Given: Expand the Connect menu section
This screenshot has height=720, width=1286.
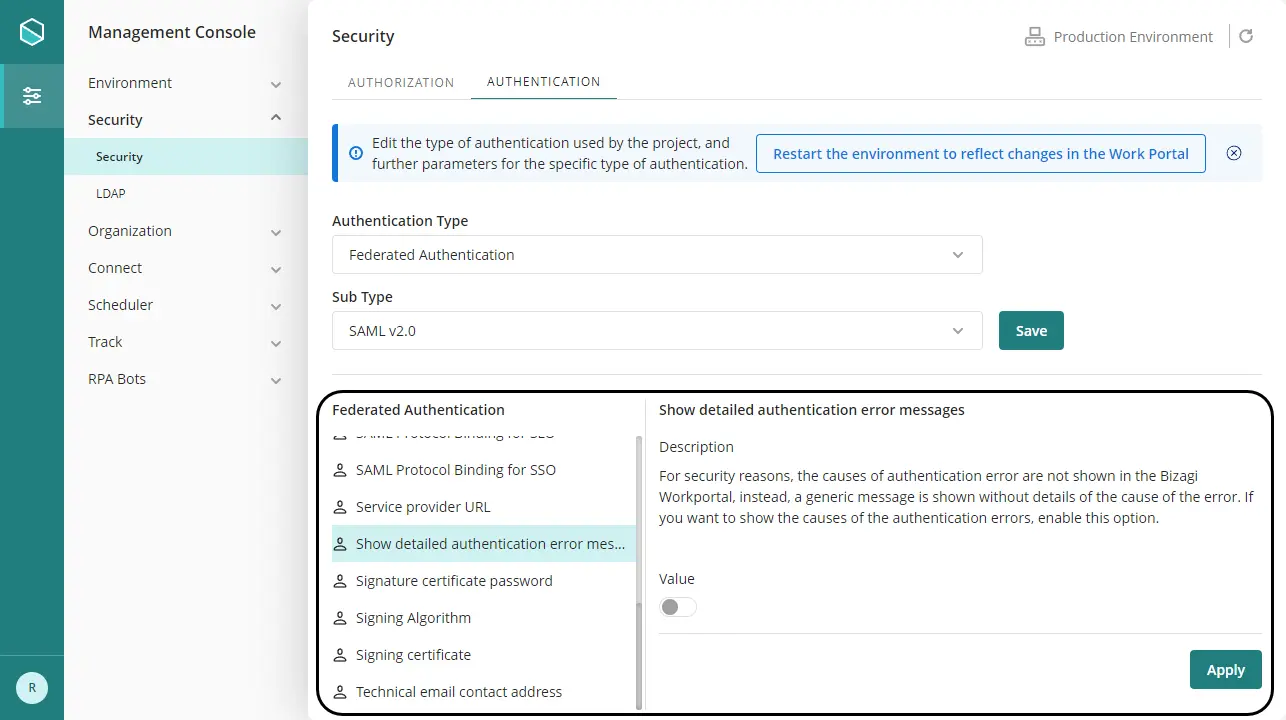Looking at the screenshot, I should (185, 268).
